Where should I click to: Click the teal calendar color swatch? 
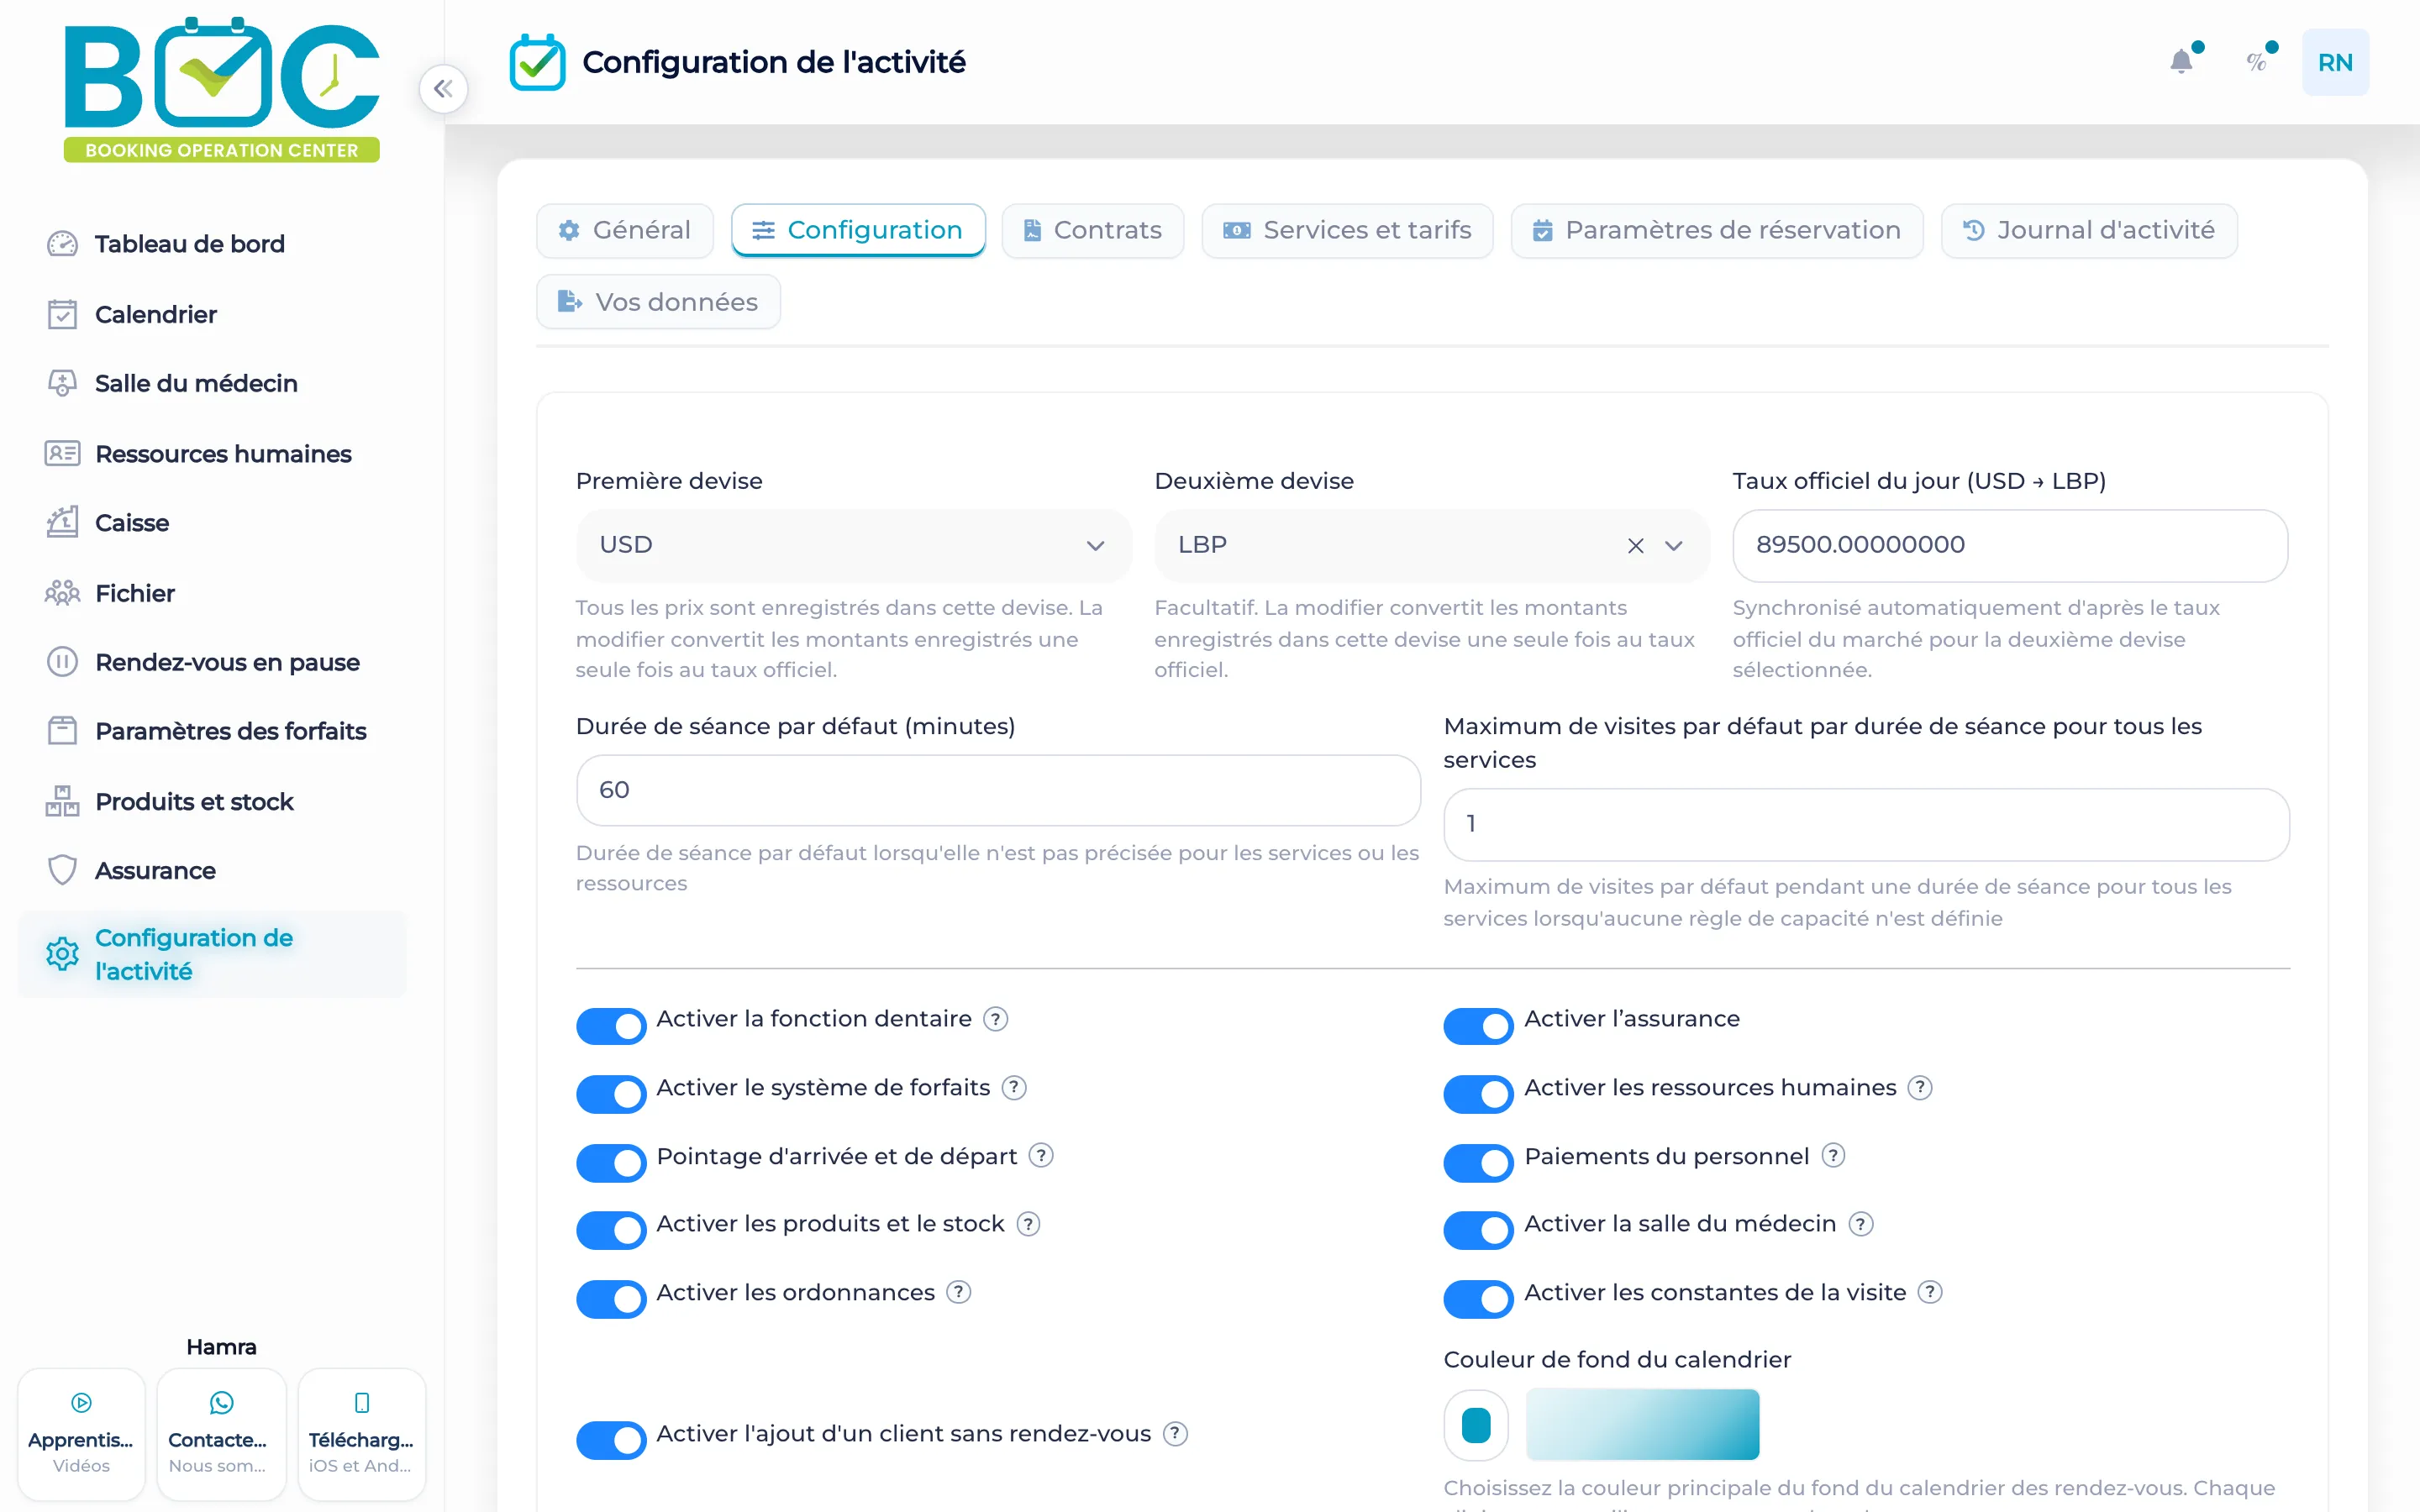(x=1476, y=1425)
